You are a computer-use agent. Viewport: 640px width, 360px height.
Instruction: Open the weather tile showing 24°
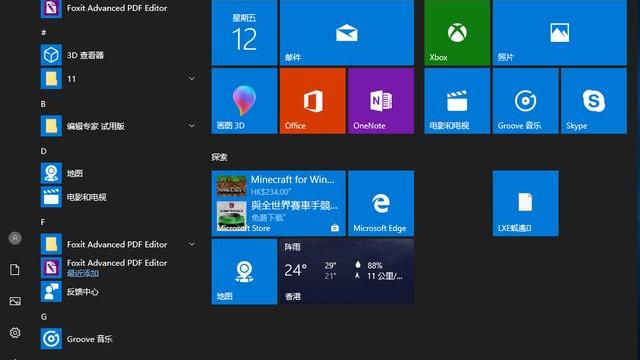347,271
